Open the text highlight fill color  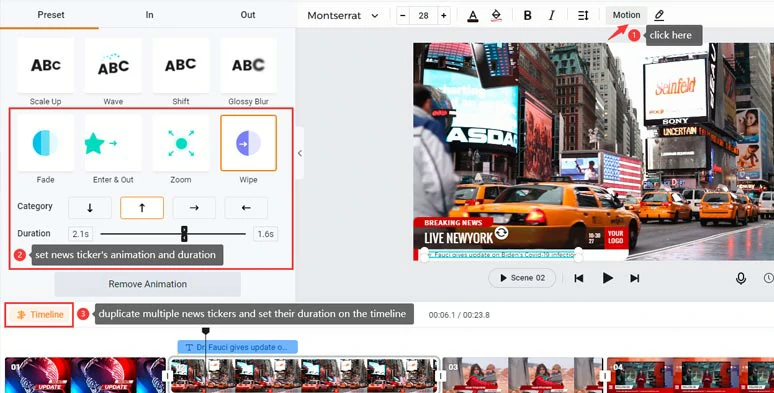click(497, 16)
